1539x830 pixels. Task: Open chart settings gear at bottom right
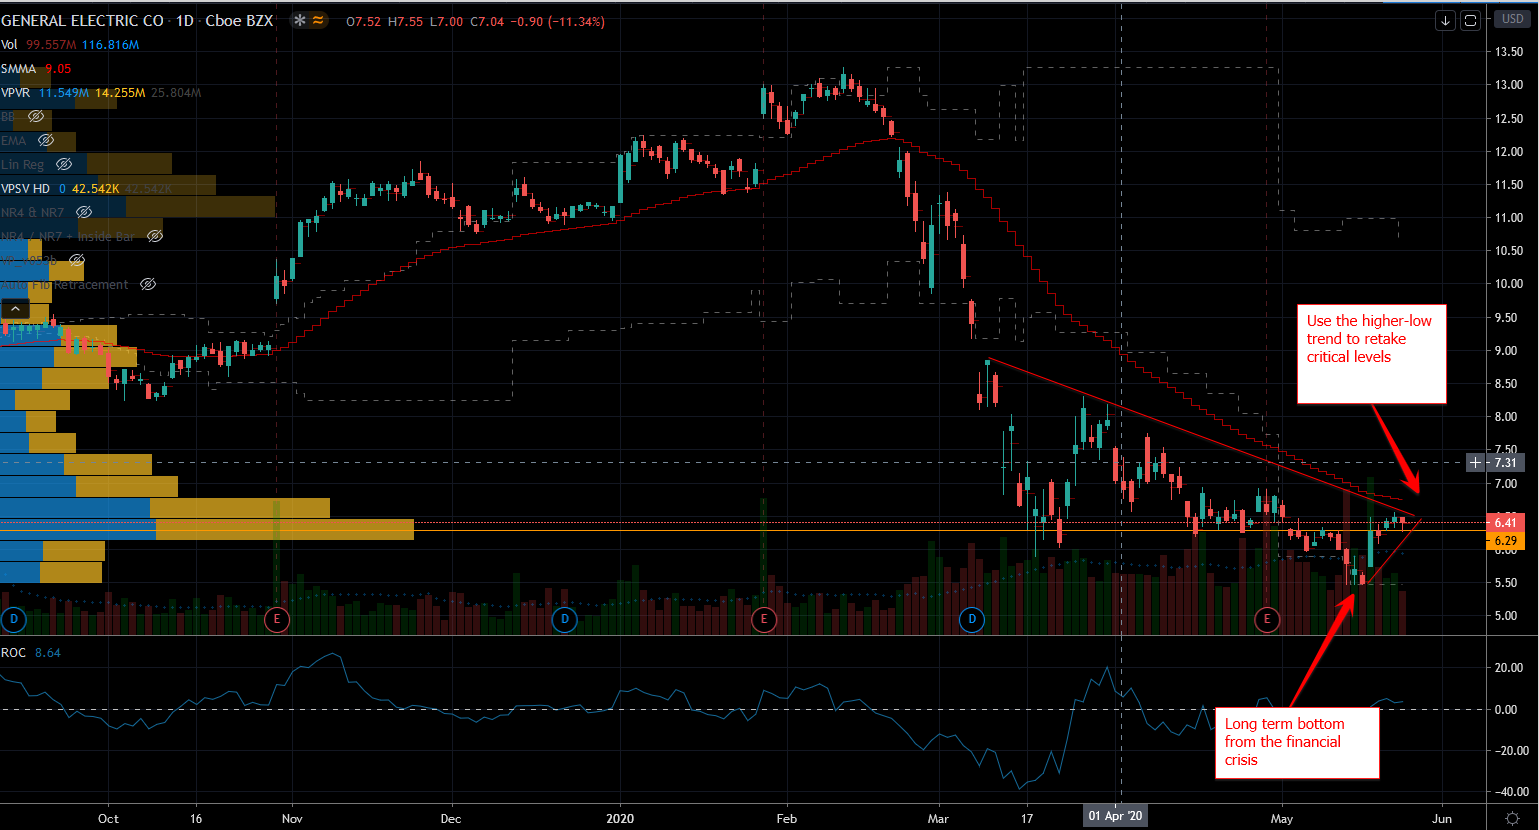tap(1512, 817)
